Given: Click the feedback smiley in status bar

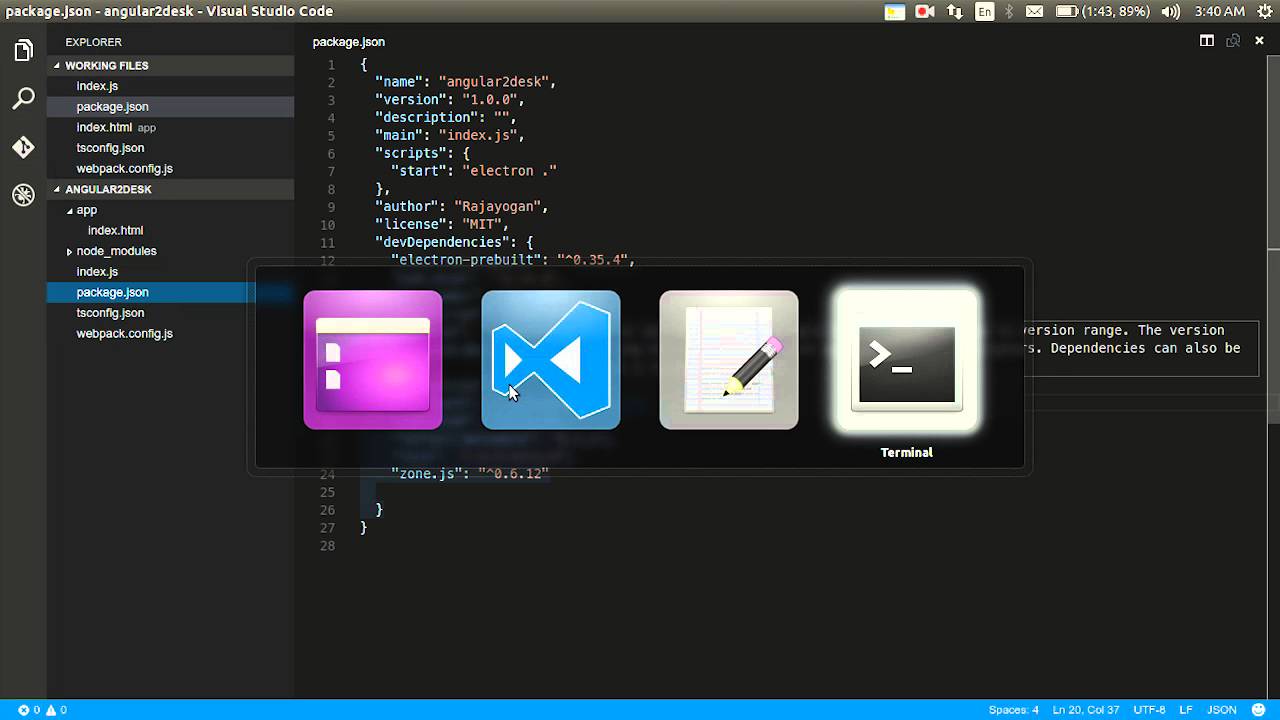Looking at the screenshot, I should tap(1259, 710).
